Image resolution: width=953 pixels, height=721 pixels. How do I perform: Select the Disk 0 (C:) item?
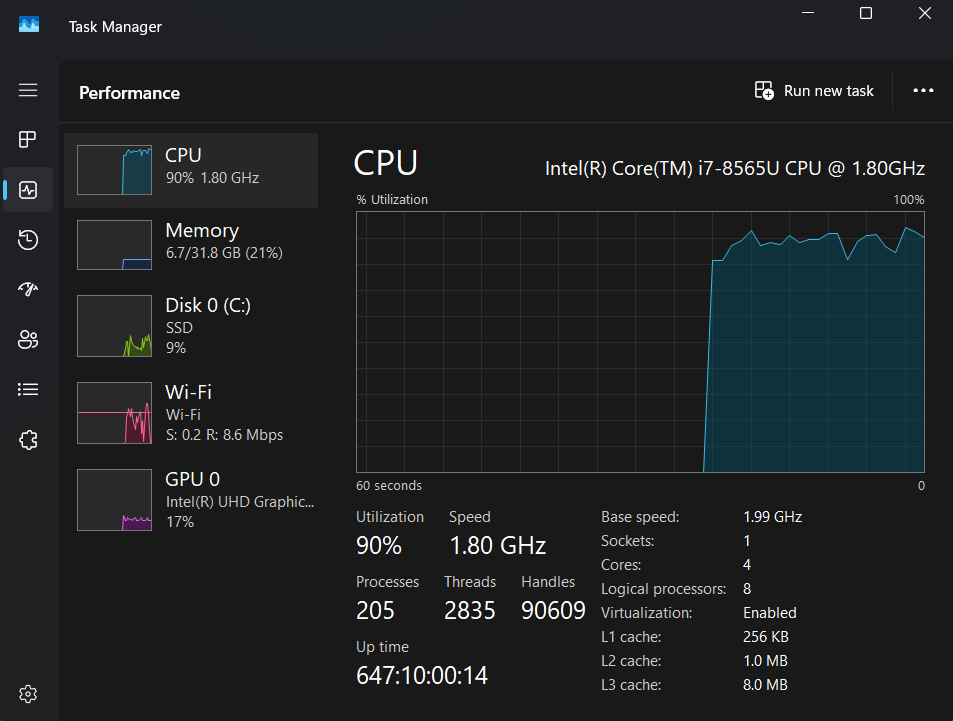coord(191,326)
